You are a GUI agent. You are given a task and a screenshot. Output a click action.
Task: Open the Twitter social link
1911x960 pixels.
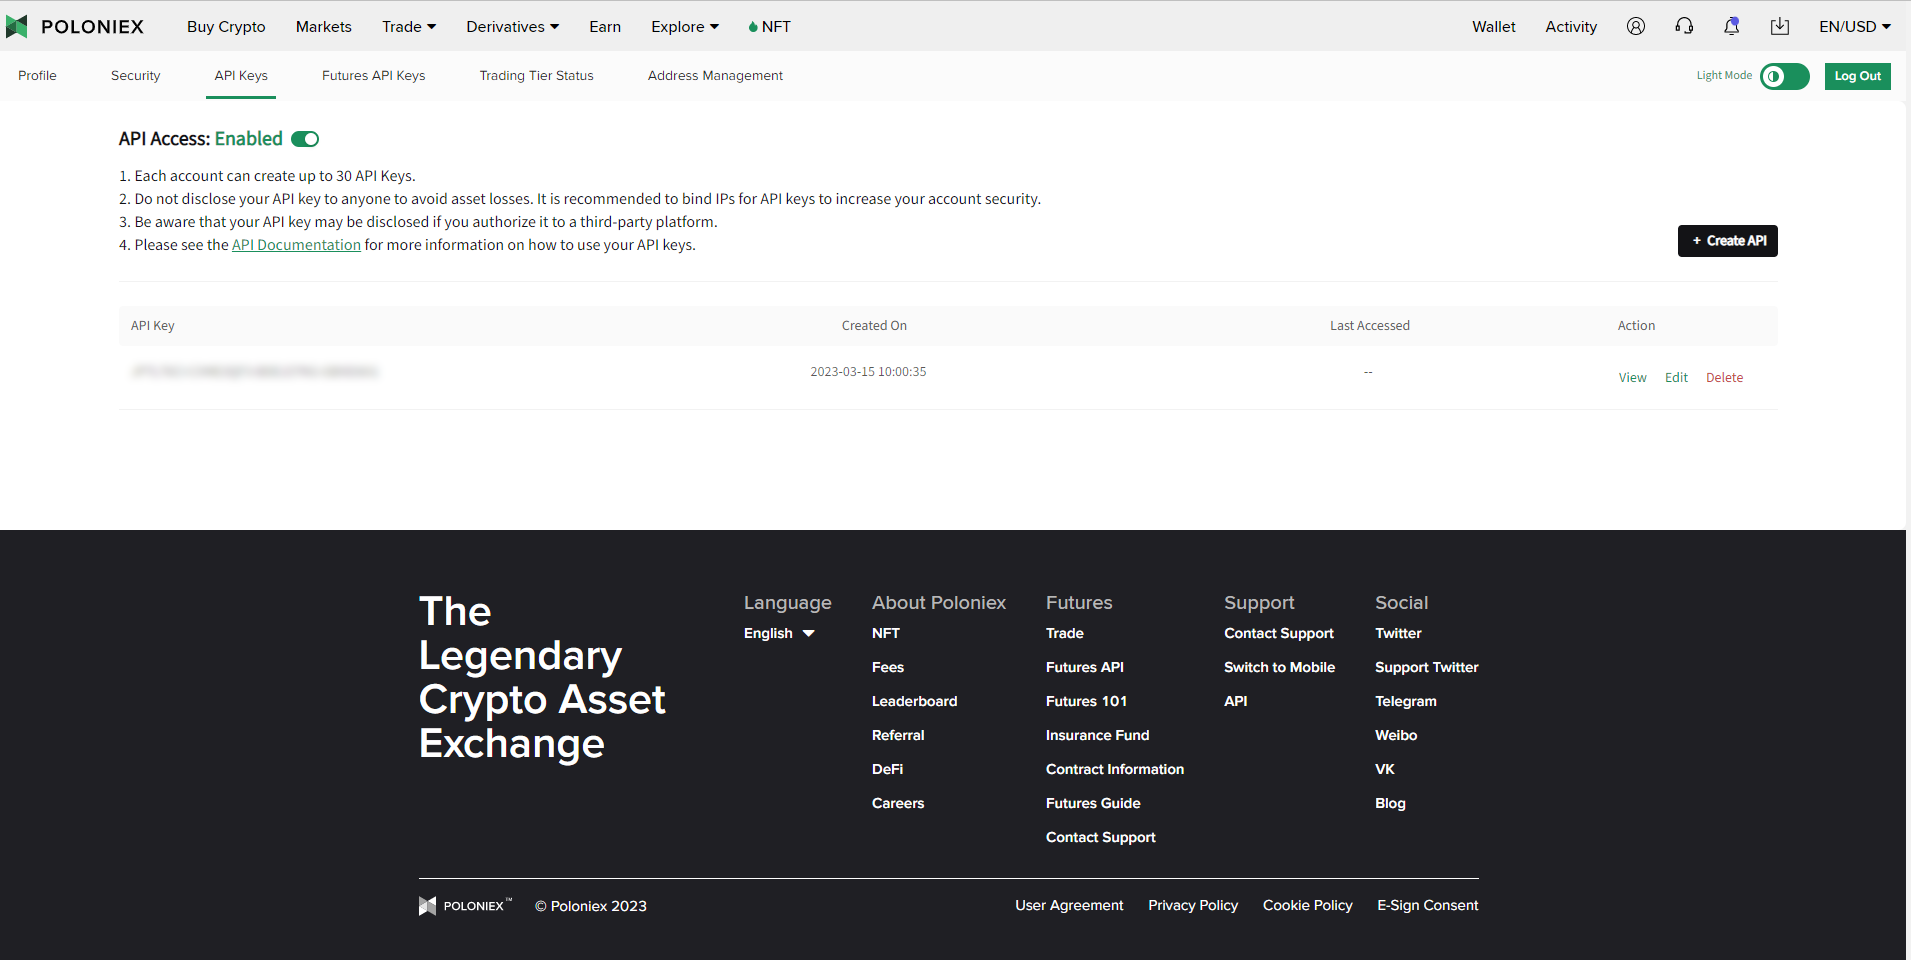[1398, 633]
